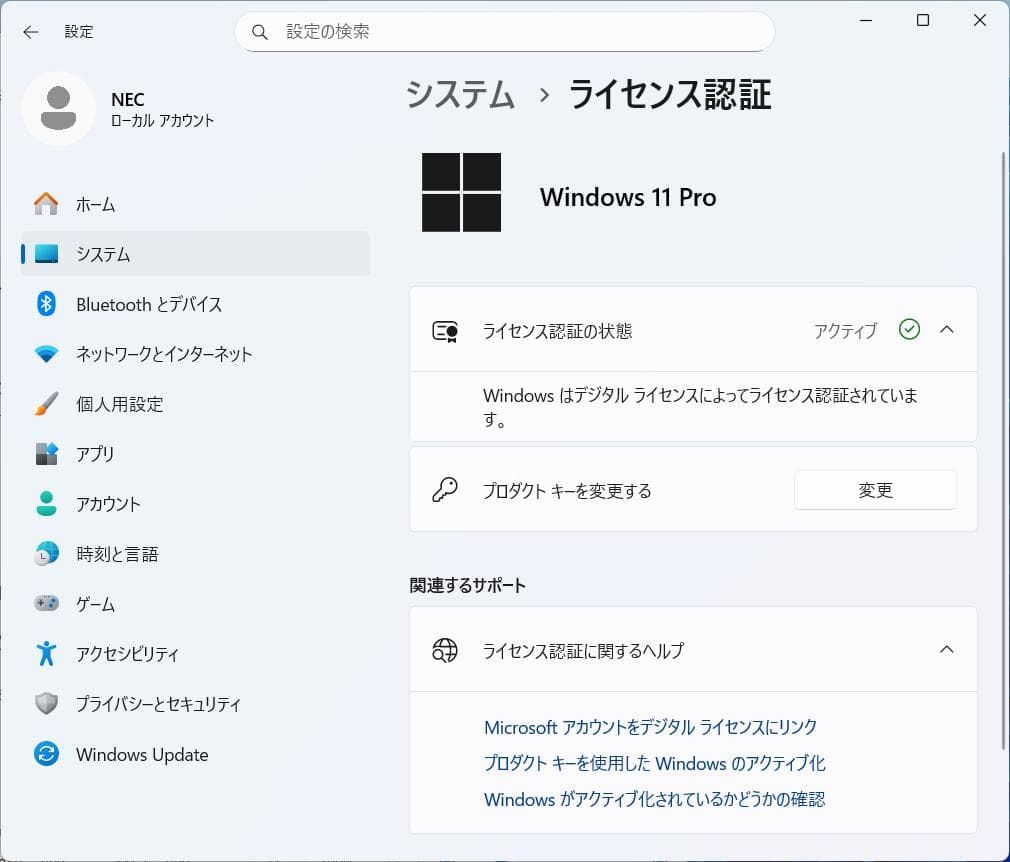Click the 時刻と言語 icon
Viewport: 1010px width, 862px height.
coord(47,554)
